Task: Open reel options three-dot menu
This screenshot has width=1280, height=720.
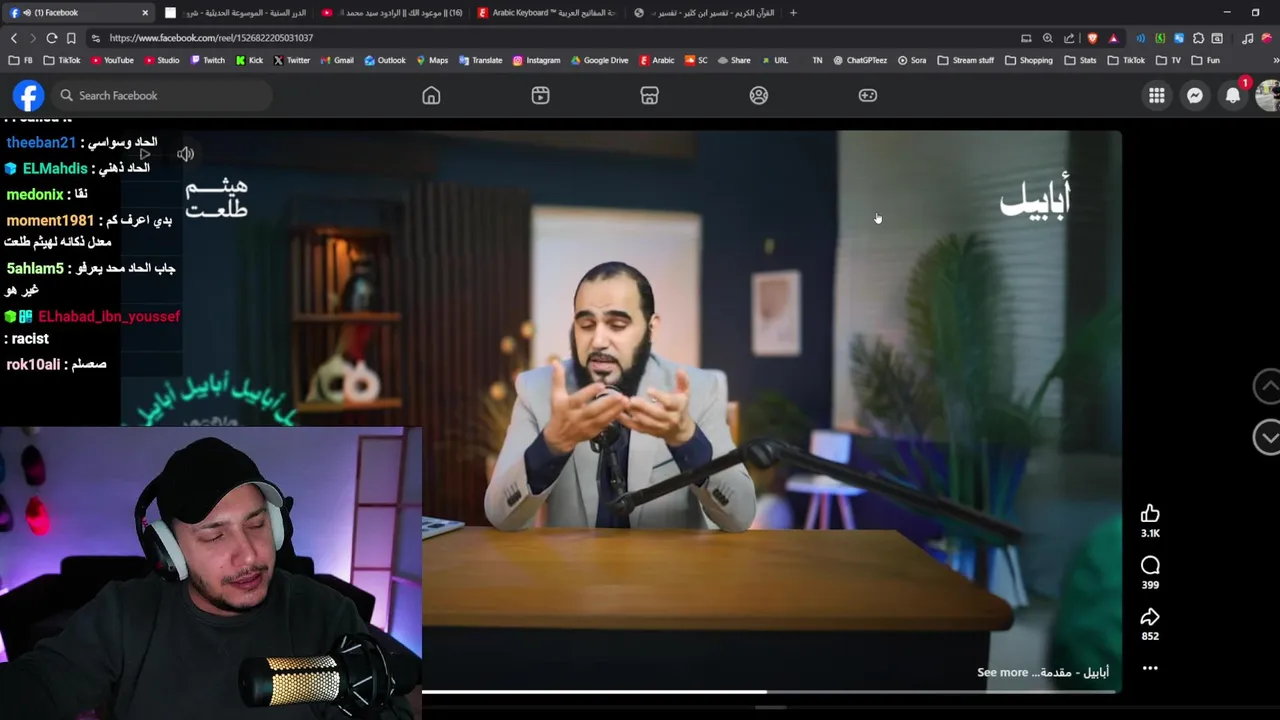Action: (x=1150, y=668)
